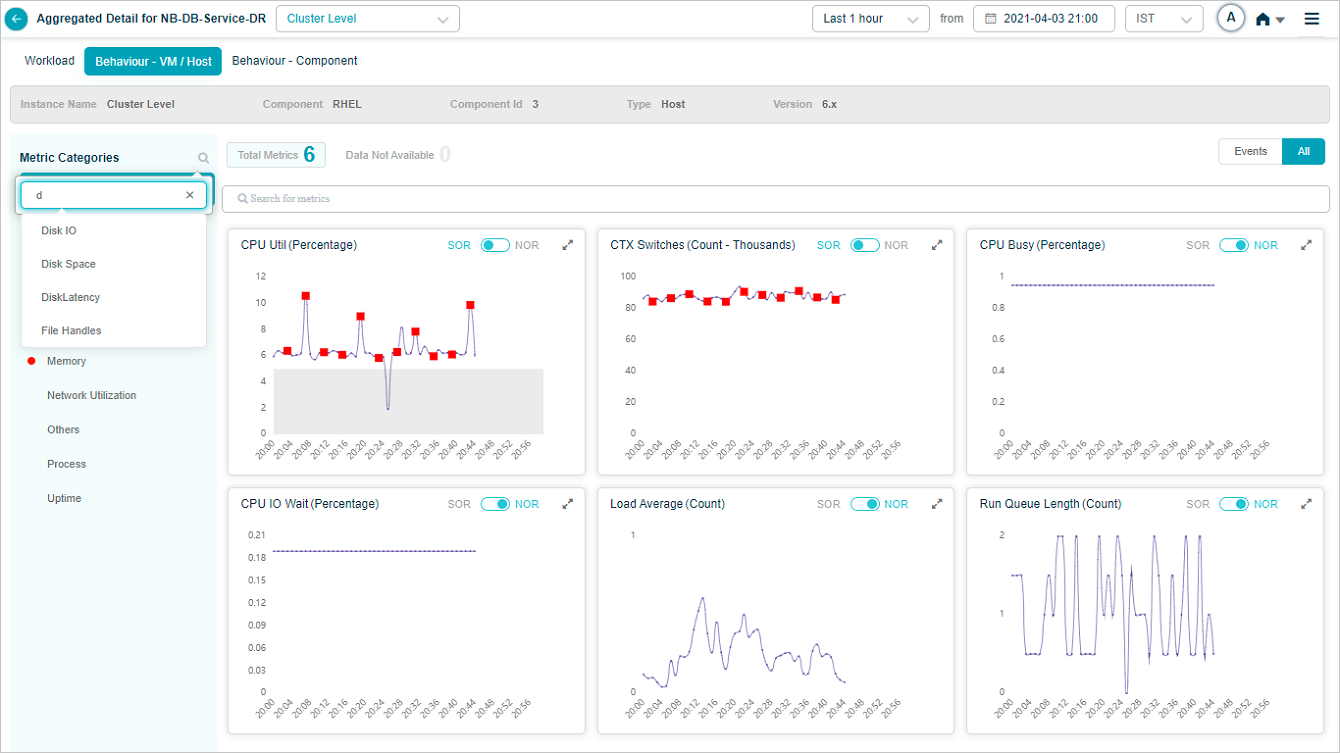Toggle SOR/NOR switch for CPU Util
The image size is (1340, 753).
495,245
